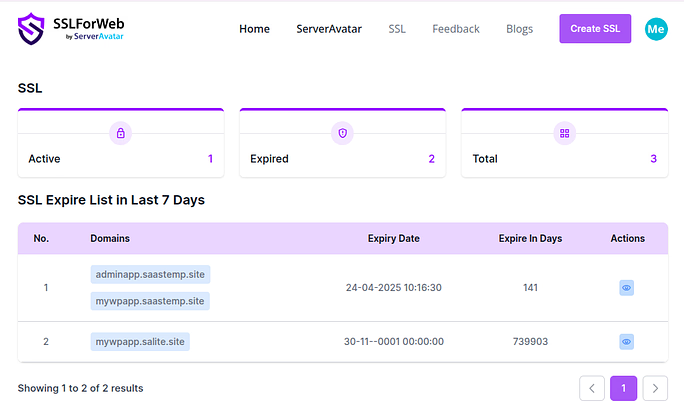View SSL details for adminapp.saastemp.site row
Screen dimensions: 684x413
tap(626, 288)
